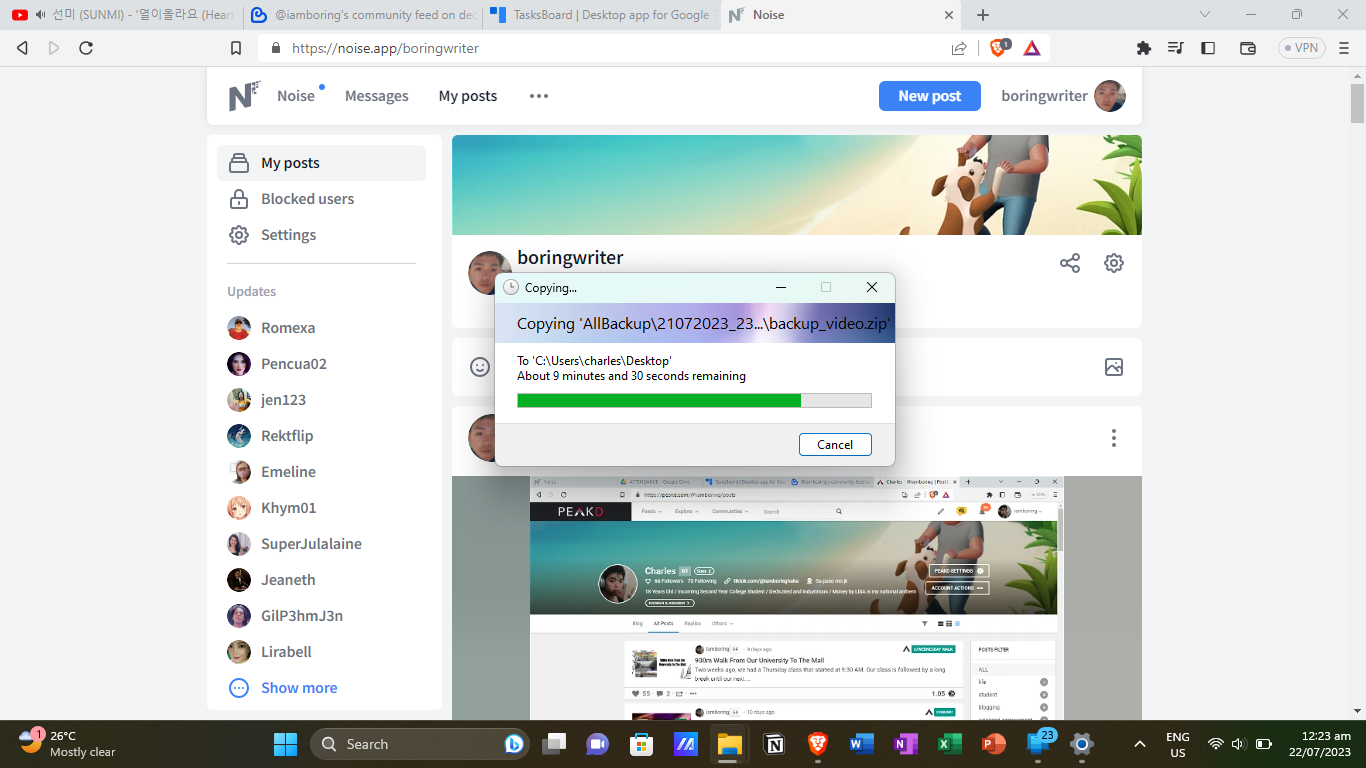Image resolution: width=1366 pixels, height=768 pixels.
Task: Expand the tab search dropdown arrow
Action: 1204,15
